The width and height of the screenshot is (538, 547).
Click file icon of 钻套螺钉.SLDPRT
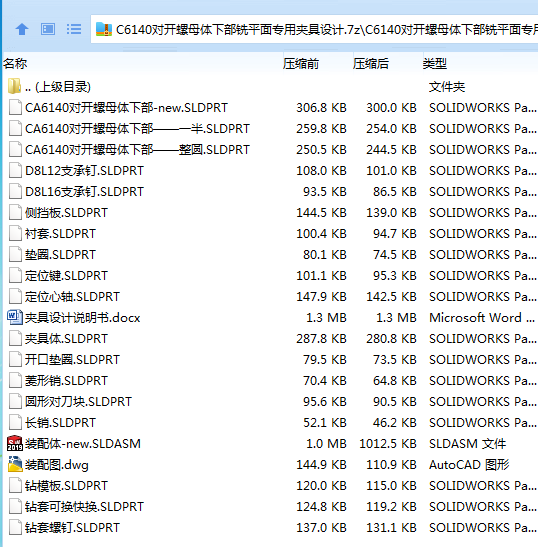click(x=15, y=527)
